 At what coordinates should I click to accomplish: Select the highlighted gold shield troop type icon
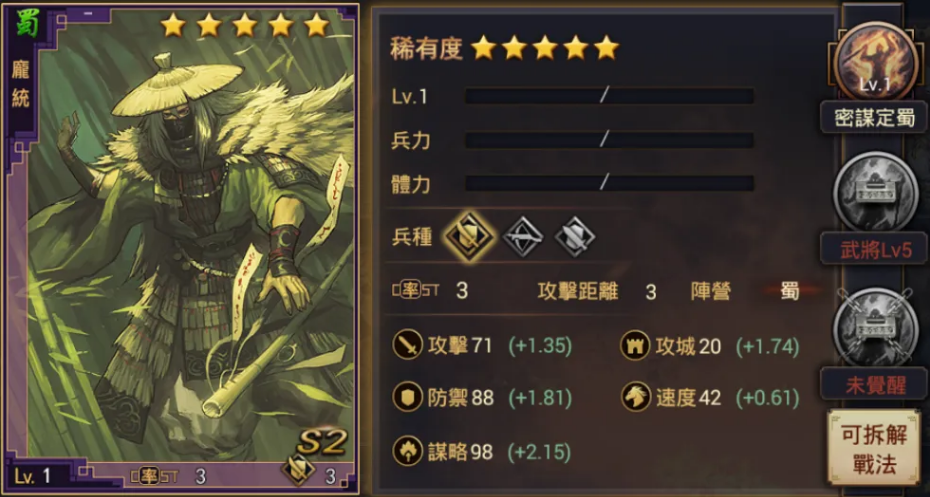coord(470,236)
